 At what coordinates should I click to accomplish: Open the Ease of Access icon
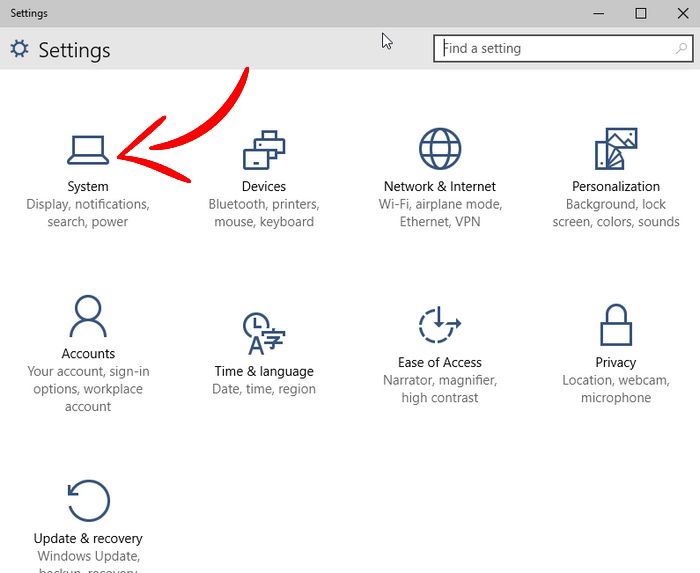(x=440, y=325)
